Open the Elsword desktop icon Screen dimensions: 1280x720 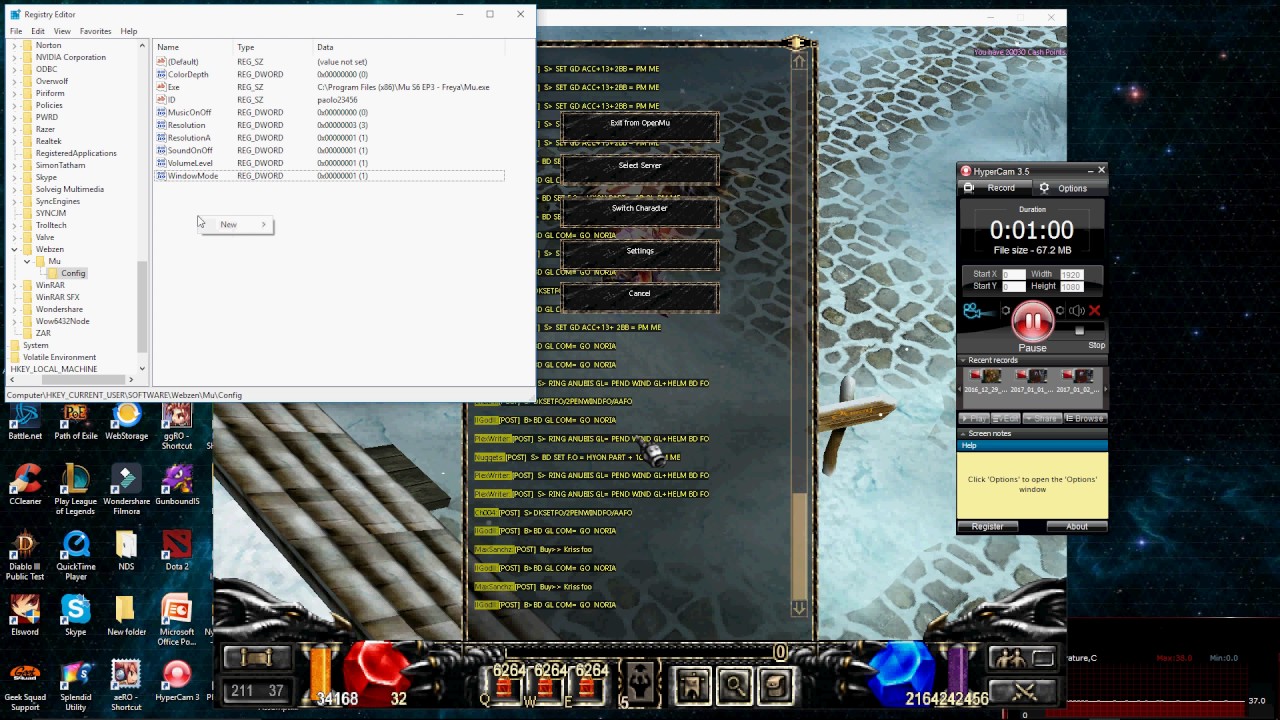tap(25, 616)
